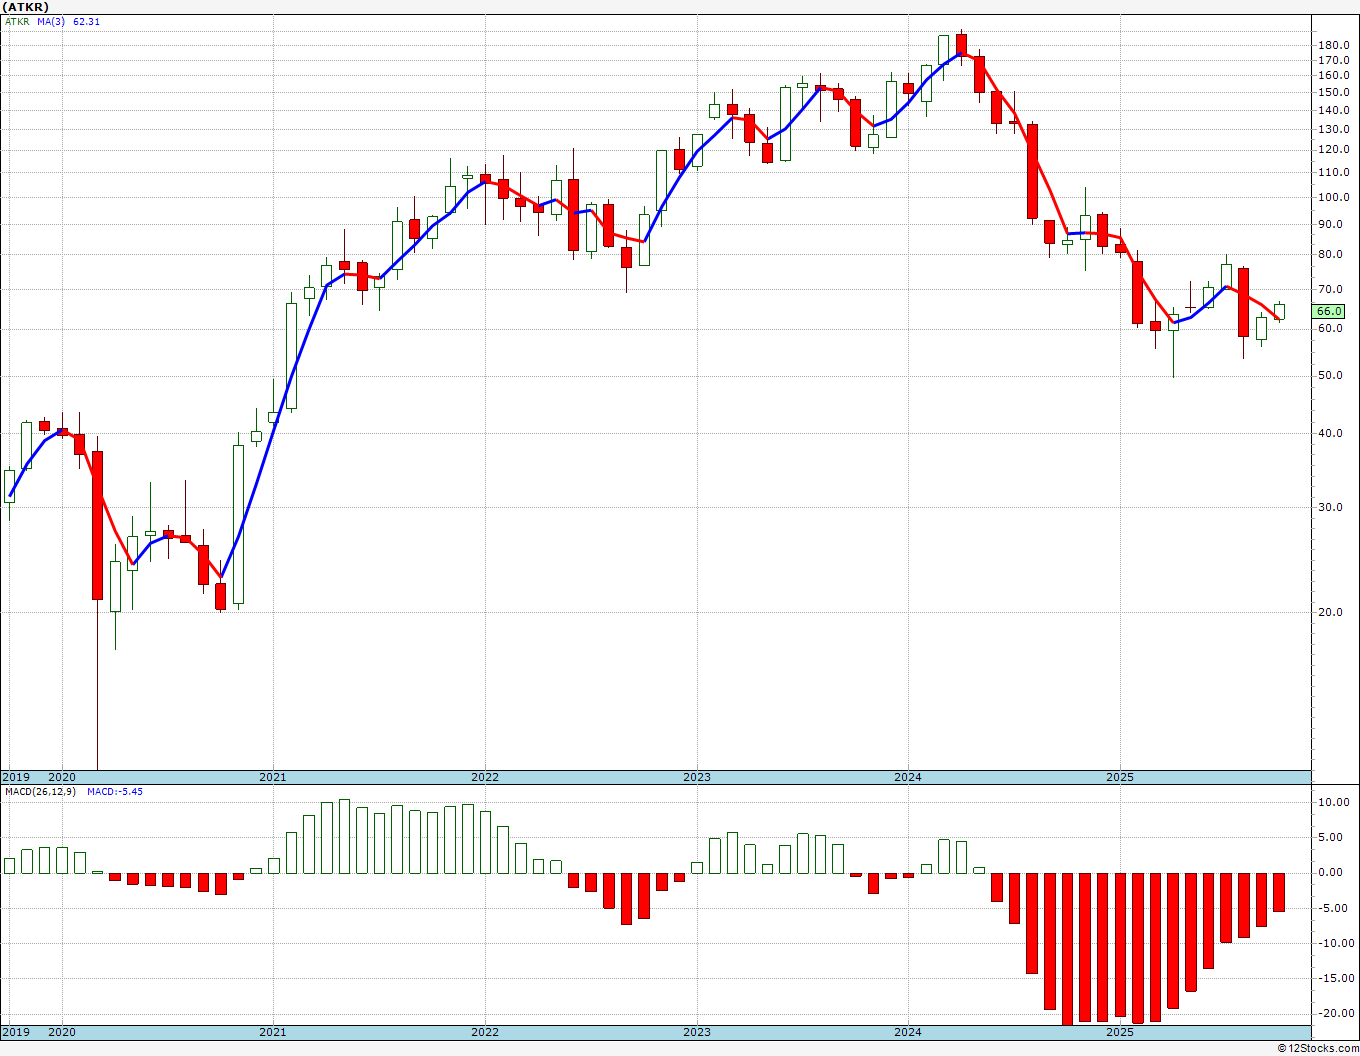Click 2023 on the MACD panel time axis

[x=697, y=1032]
